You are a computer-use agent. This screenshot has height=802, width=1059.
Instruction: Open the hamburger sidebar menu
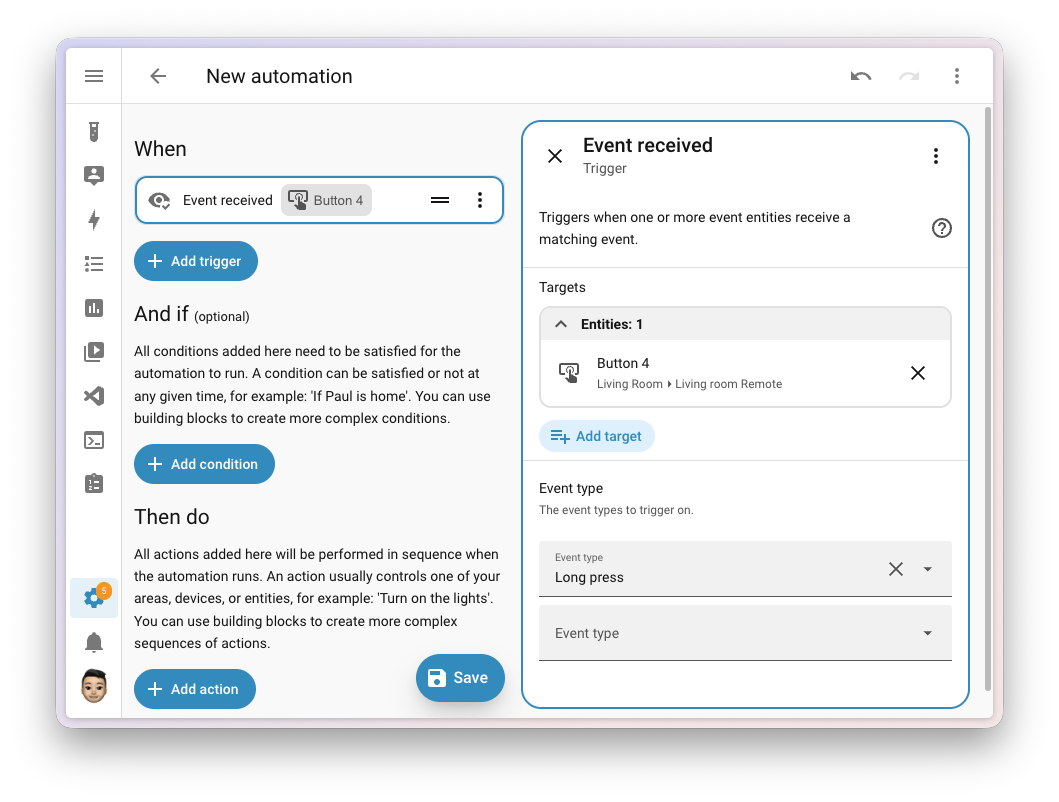point(94,76)
